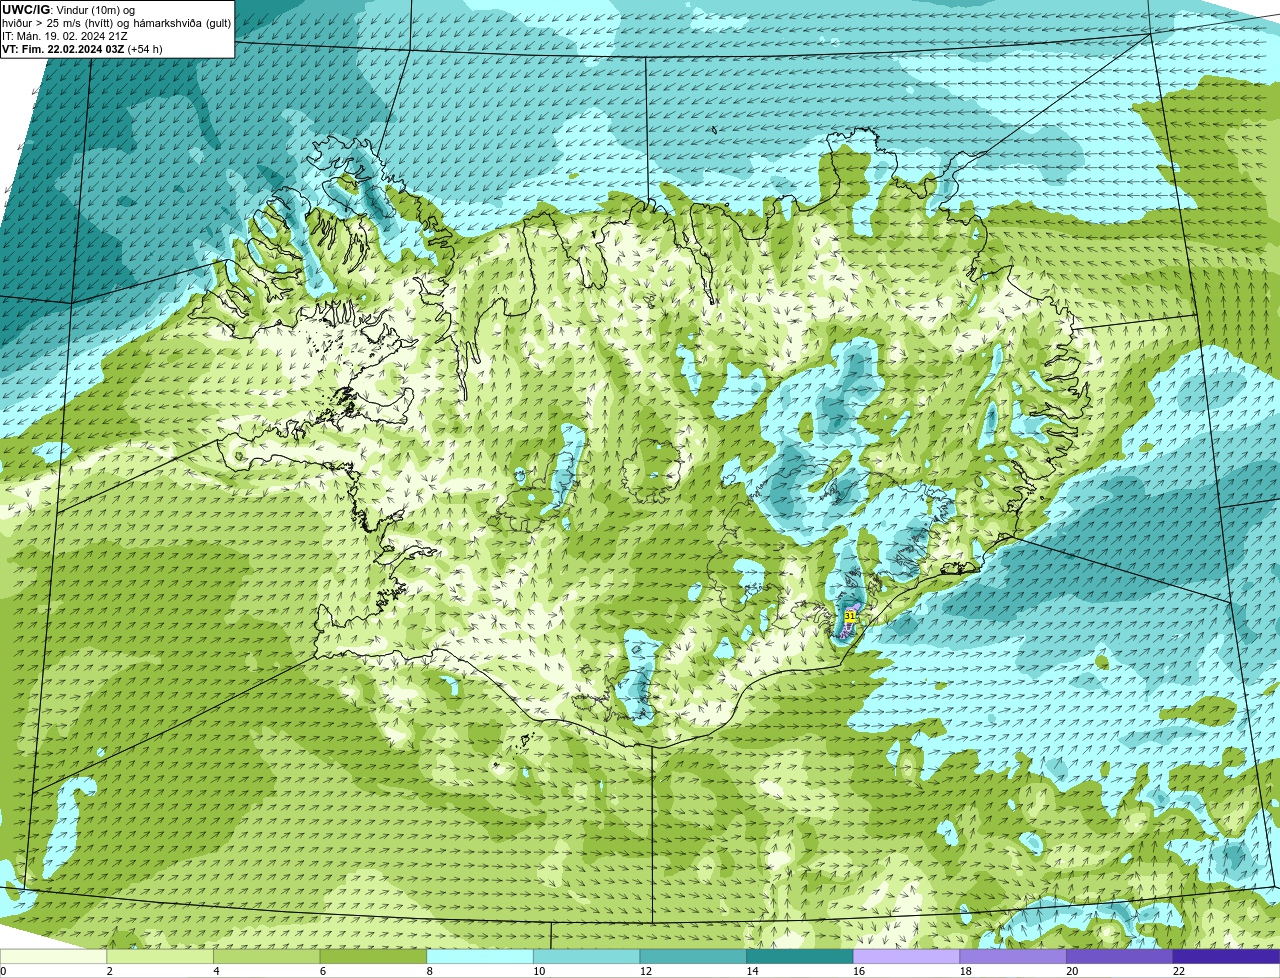The height and width of the screenshot is (978, 1280).
Task: Choose the 14–16 m/s dark teal swatch
Action: 799,956
